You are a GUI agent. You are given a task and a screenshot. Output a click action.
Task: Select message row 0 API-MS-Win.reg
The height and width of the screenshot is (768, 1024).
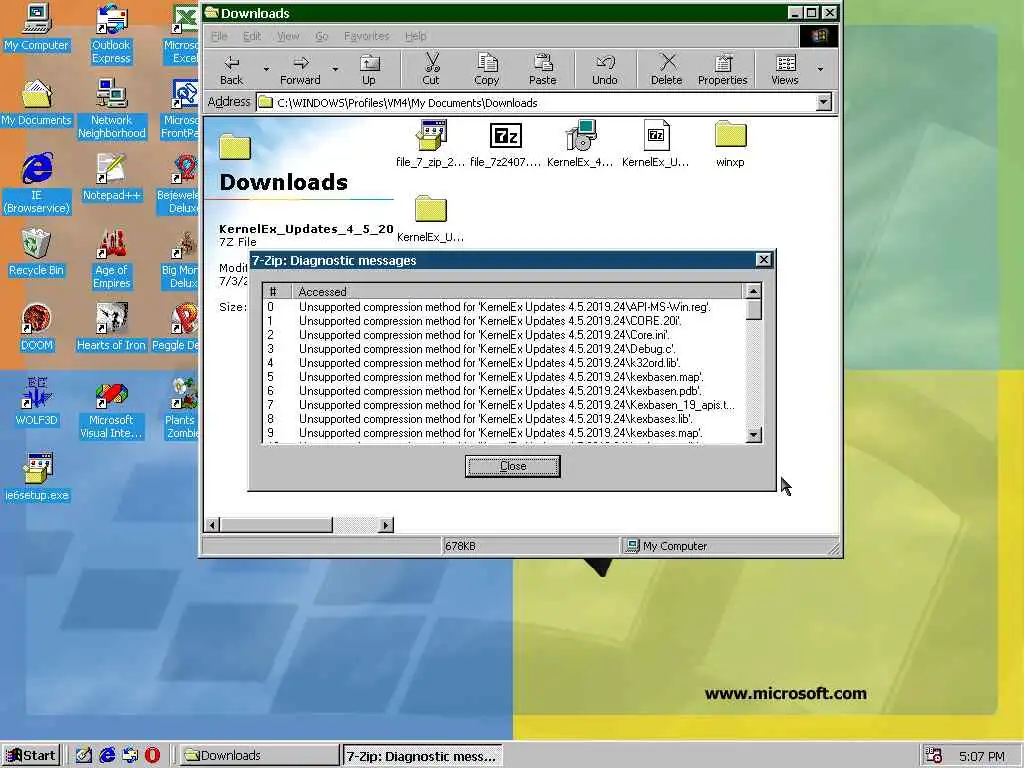[x=502, y=307]
